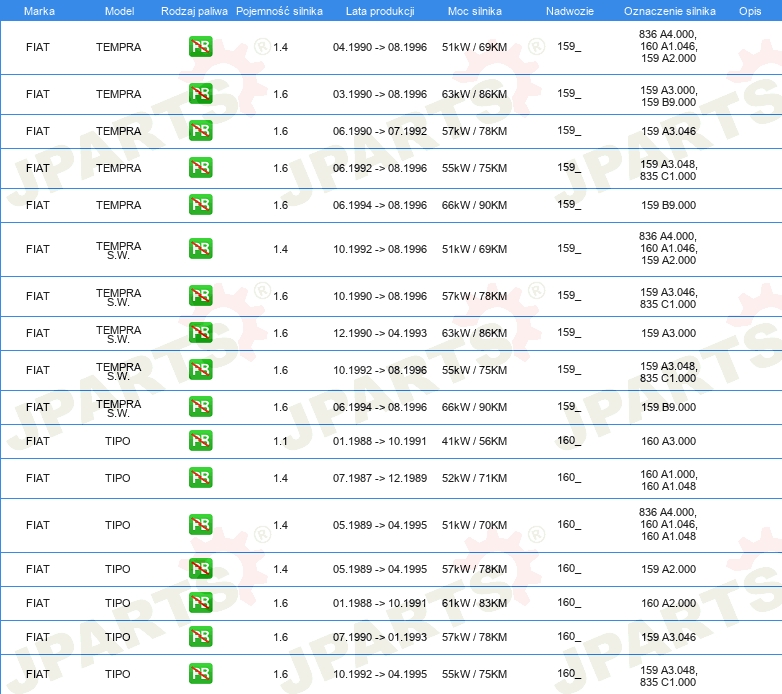
Task: Click the 51kW / 70KM power cell
Action: tap(474, 525)
